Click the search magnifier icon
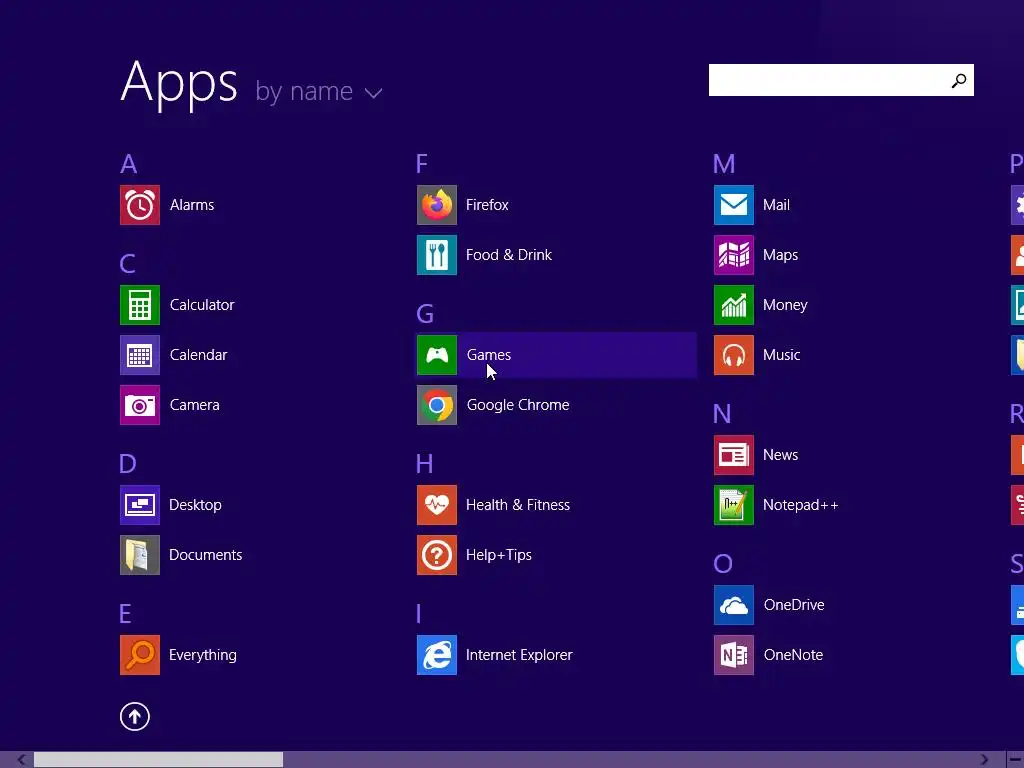 tap(959, 80)
